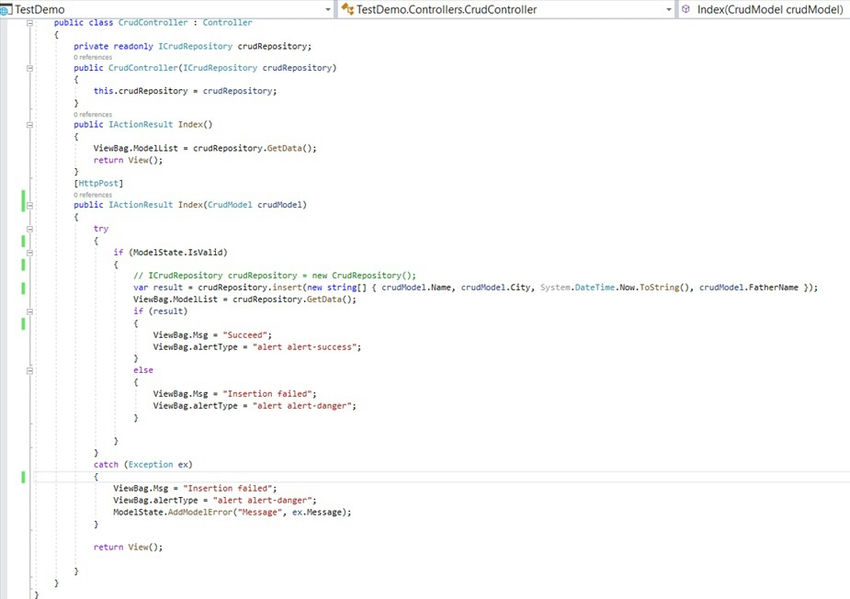Click crudModel.Name in the string array
Screen dimensions: 850x599
pos(416,287)
